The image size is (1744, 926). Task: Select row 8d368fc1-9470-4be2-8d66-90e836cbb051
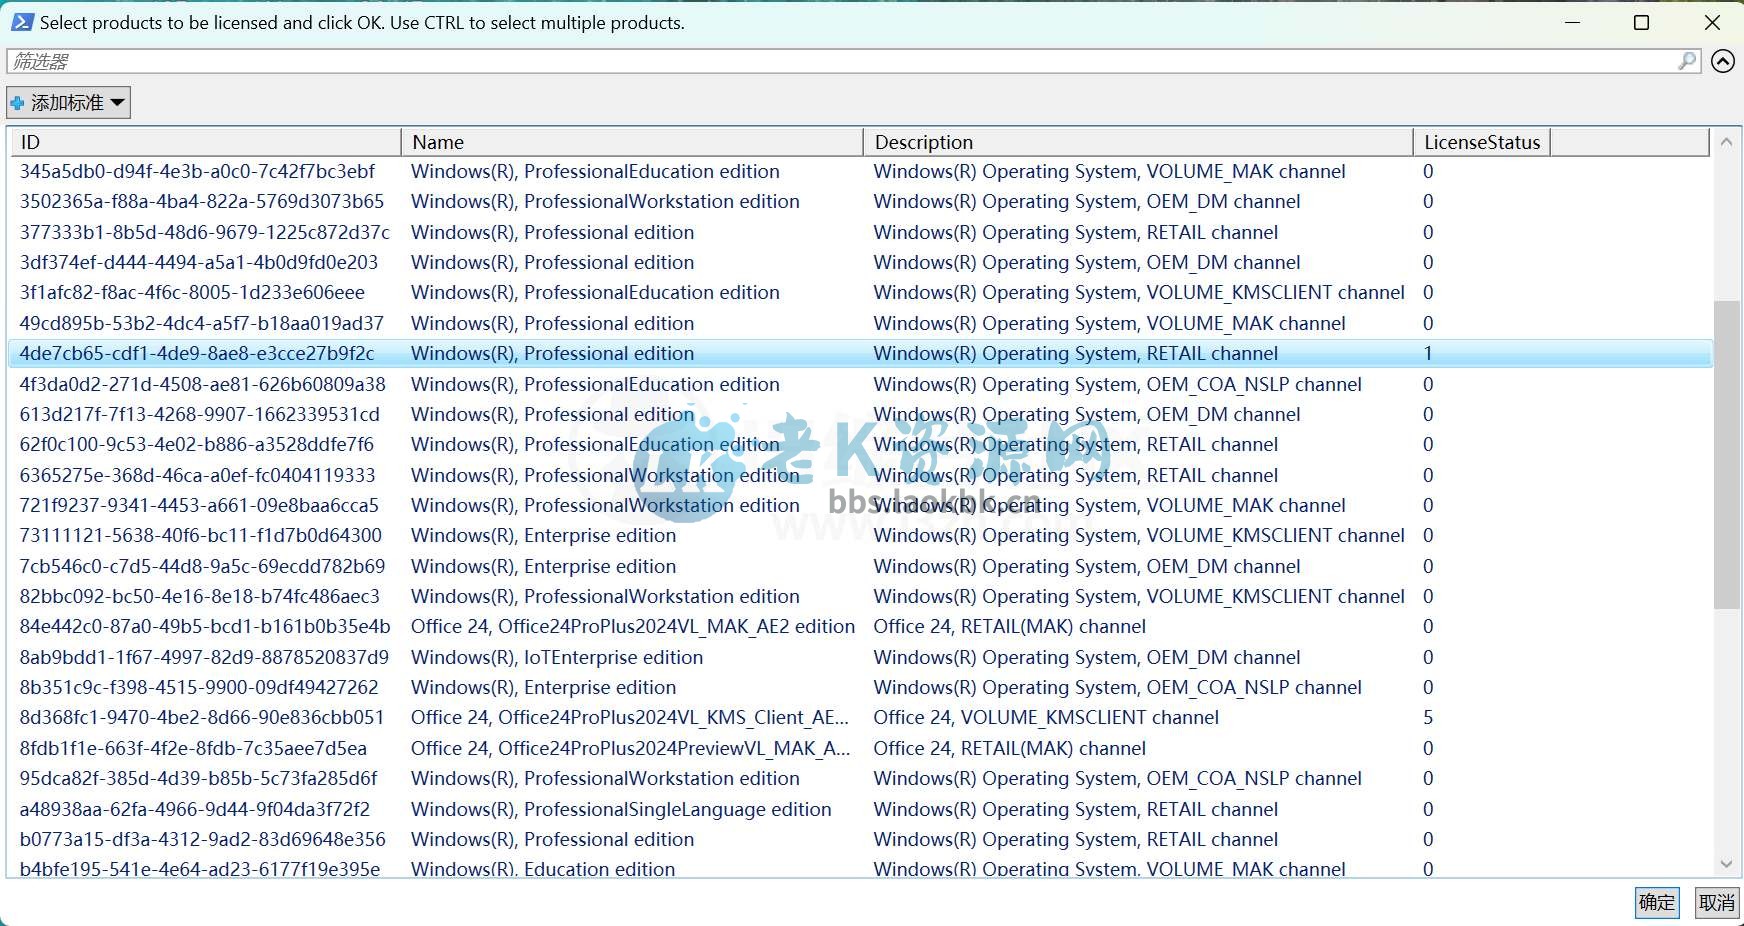860,717
